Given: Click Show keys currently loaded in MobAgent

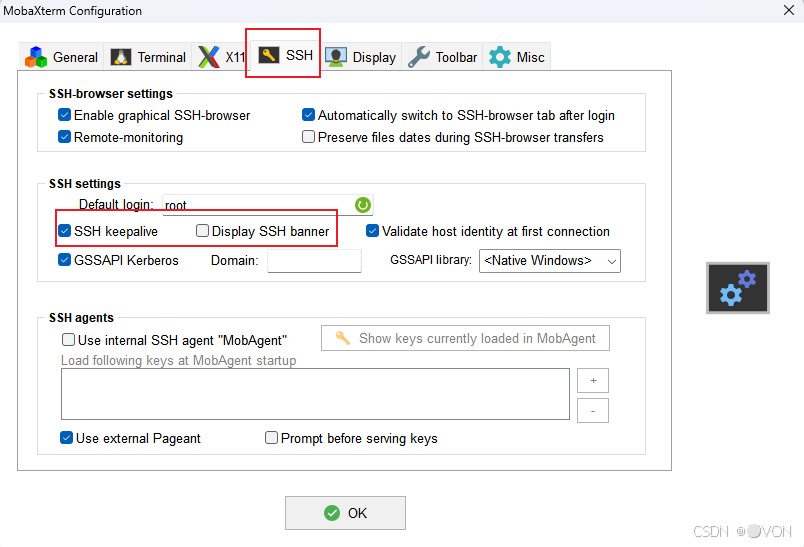Looking at the screenshot, I should (x=465, y=338).
